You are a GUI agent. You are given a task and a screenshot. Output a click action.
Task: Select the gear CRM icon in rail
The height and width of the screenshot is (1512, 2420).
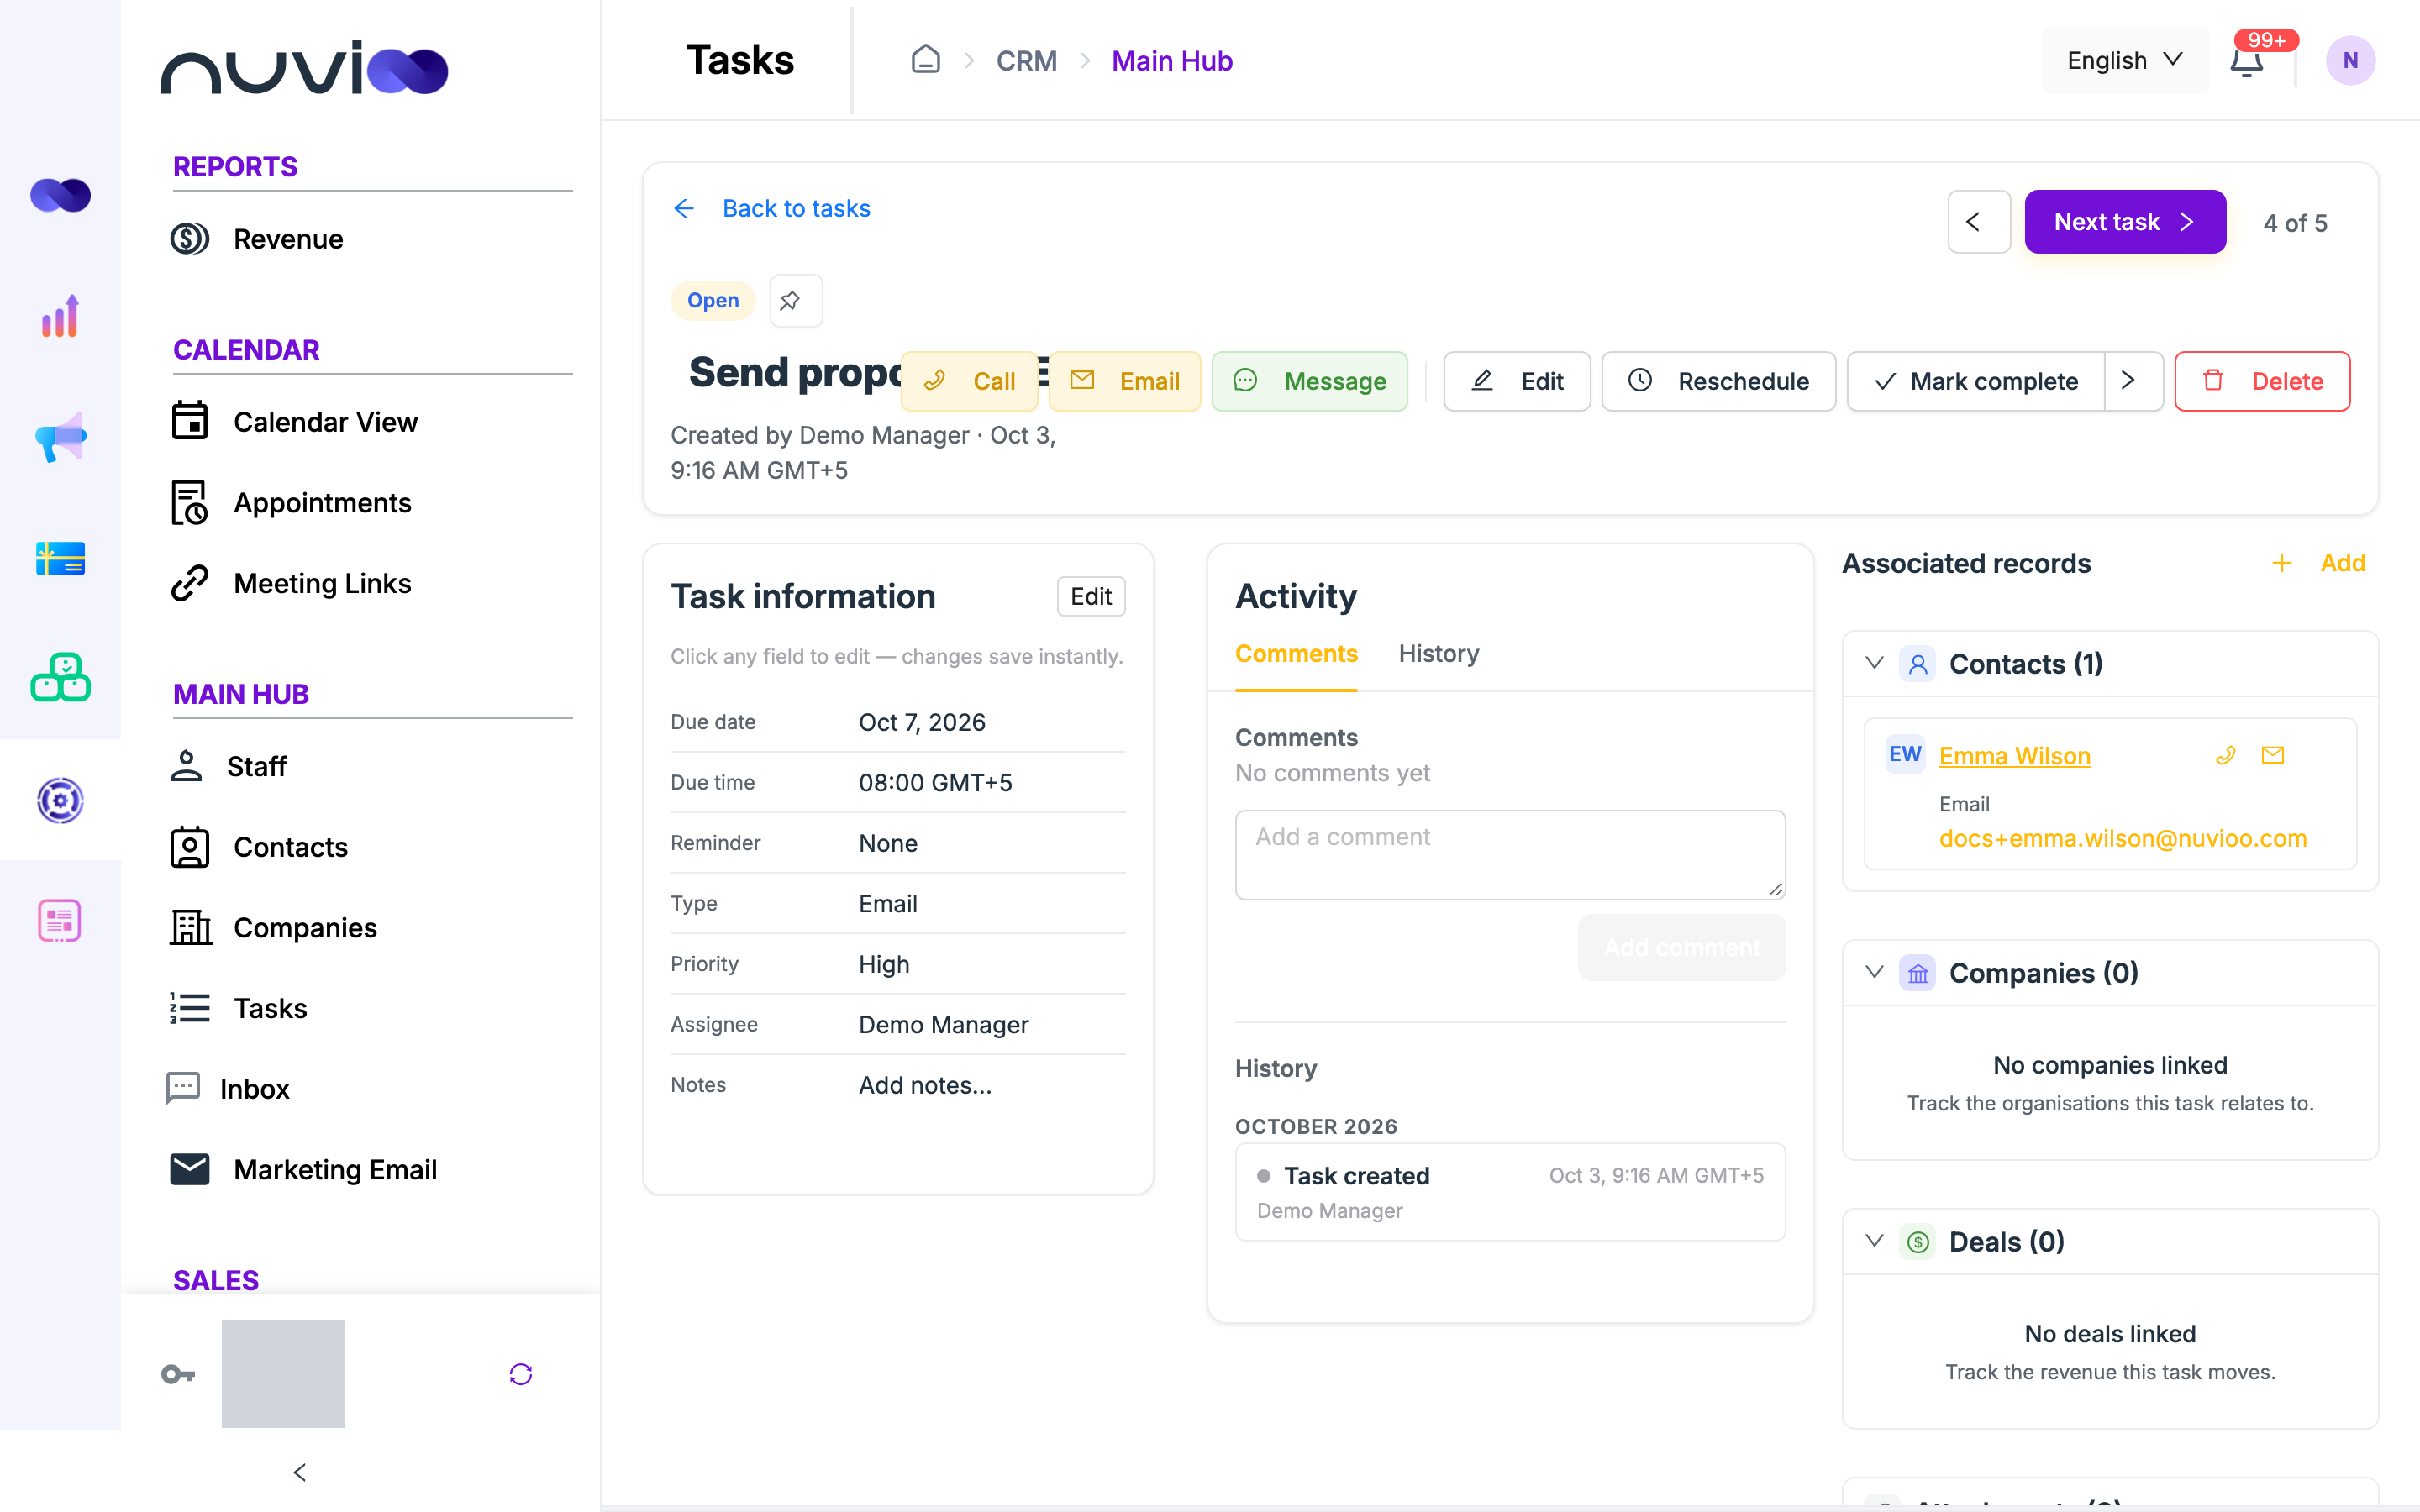pyautogui.click(x=60, y=800)
